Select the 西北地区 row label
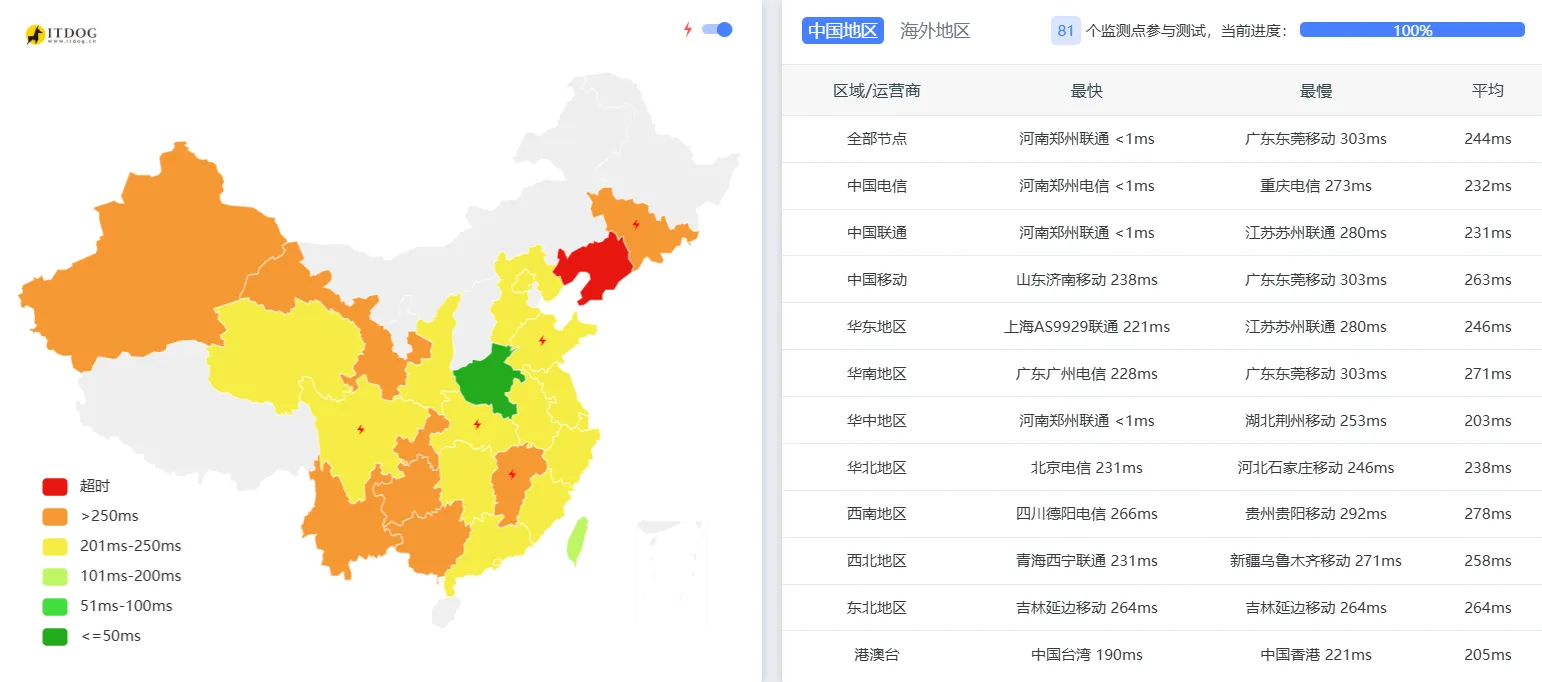1542x682 pixels. pyautogui.click(x=877, y=561)
